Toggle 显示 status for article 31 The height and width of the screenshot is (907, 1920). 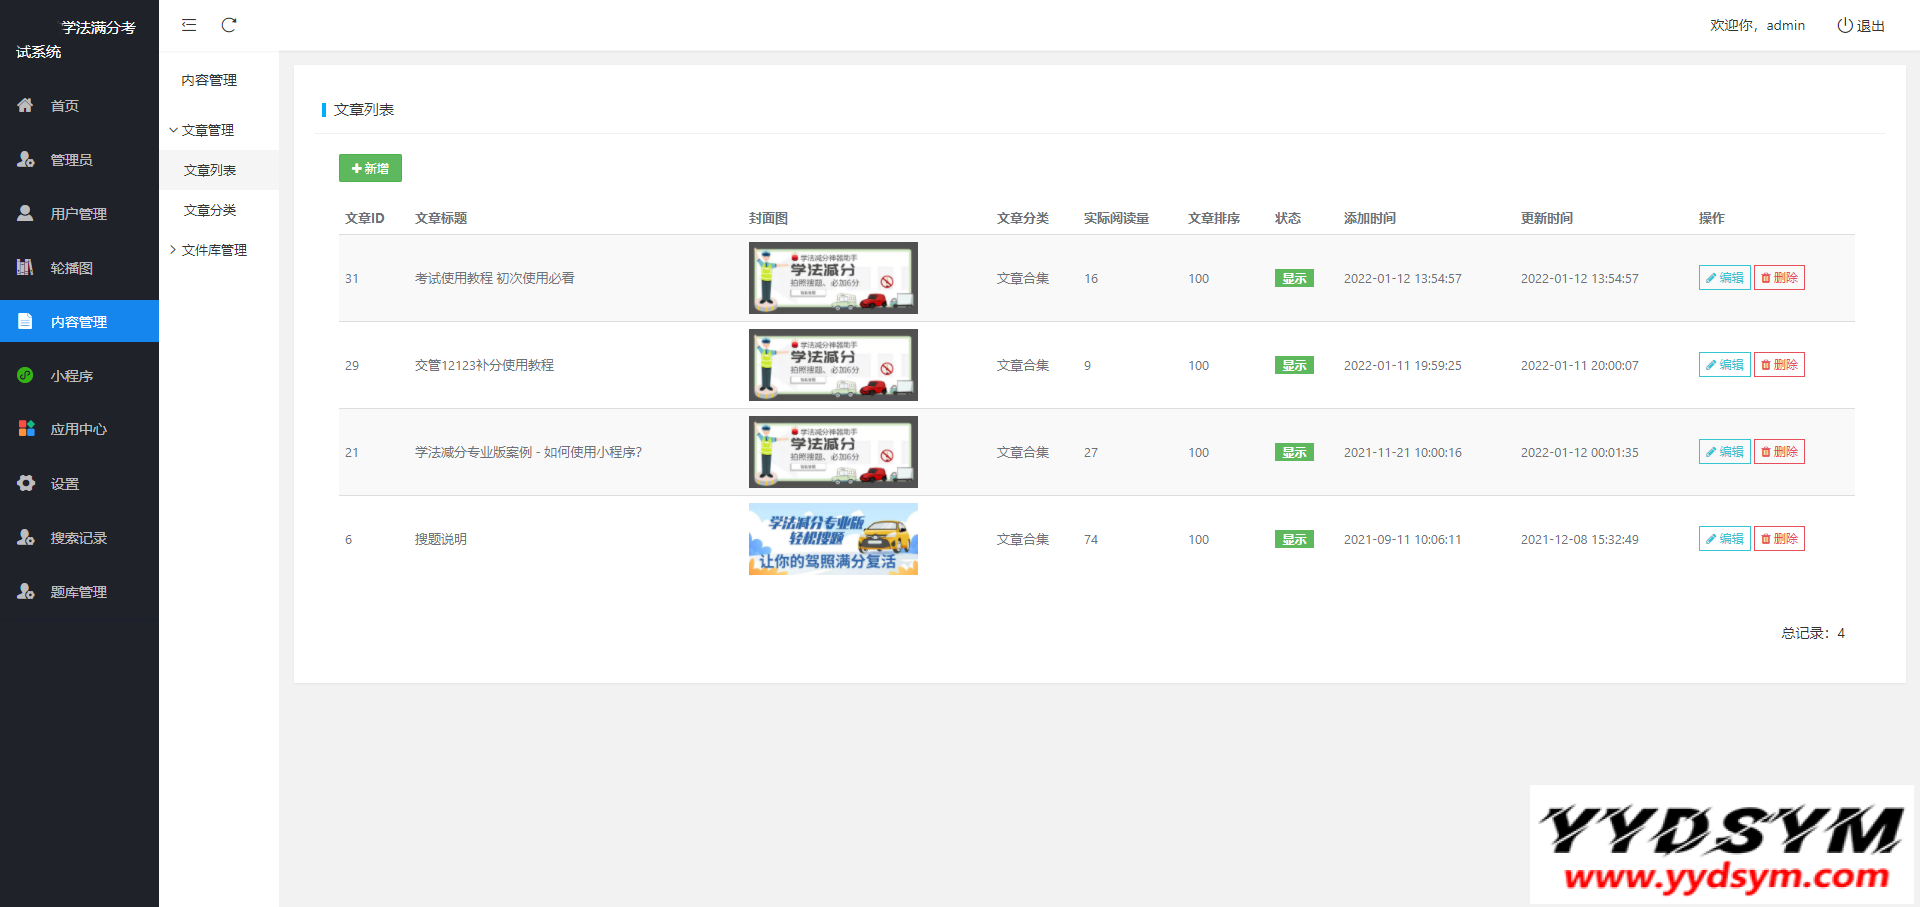[1294, 279]
